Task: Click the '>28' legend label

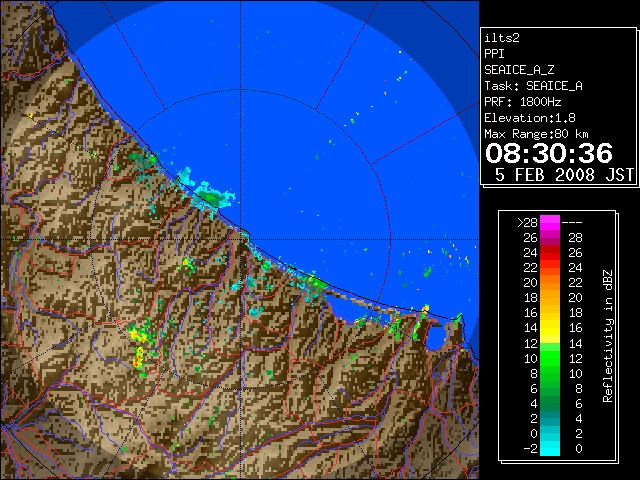Action: coord(527,223)
